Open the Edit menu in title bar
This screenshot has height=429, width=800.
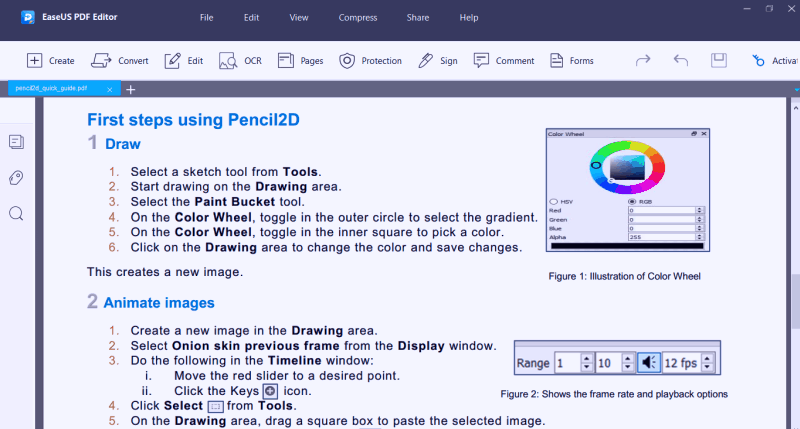[252, 17]
